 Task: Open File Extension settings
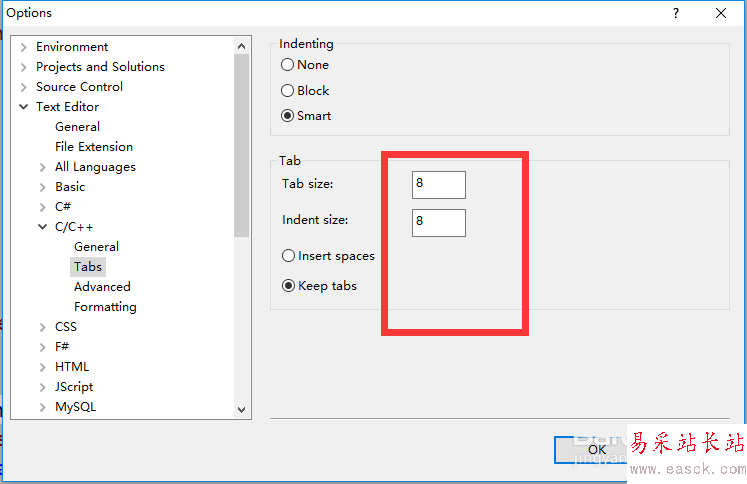(x=94, y=147)
